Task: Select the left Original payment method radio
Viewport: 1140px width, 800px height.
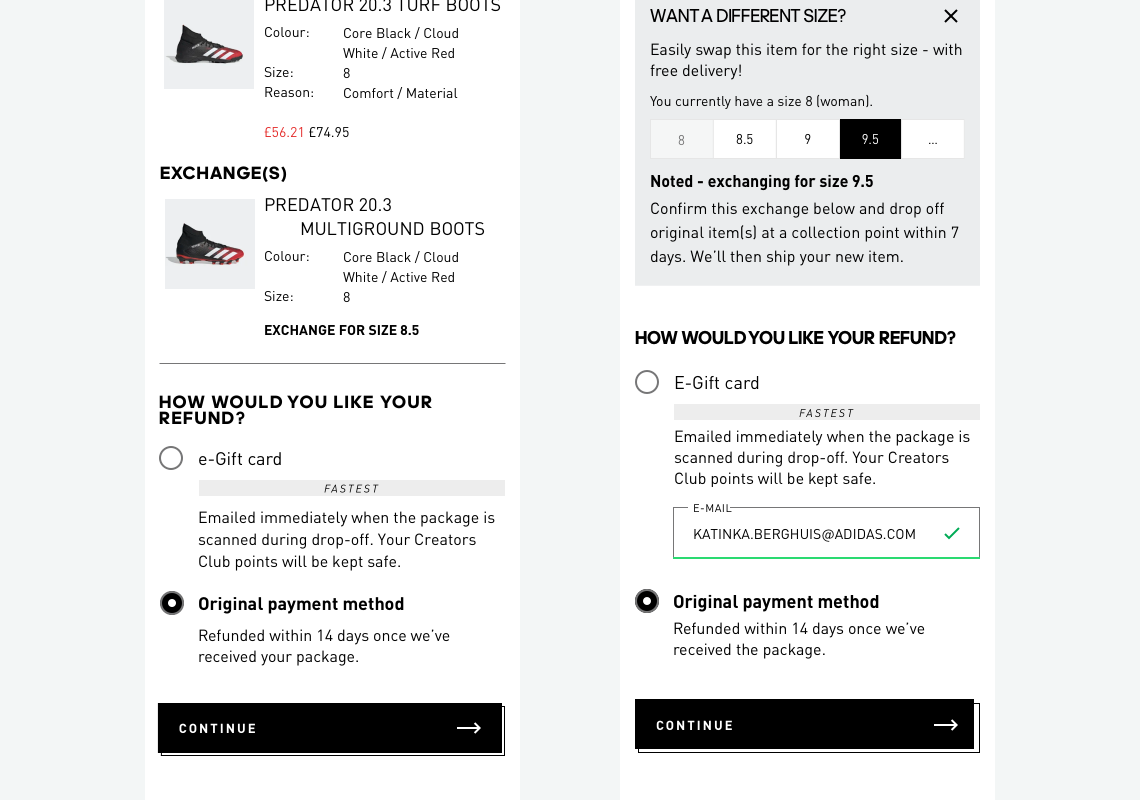Action: click(172, 603)
